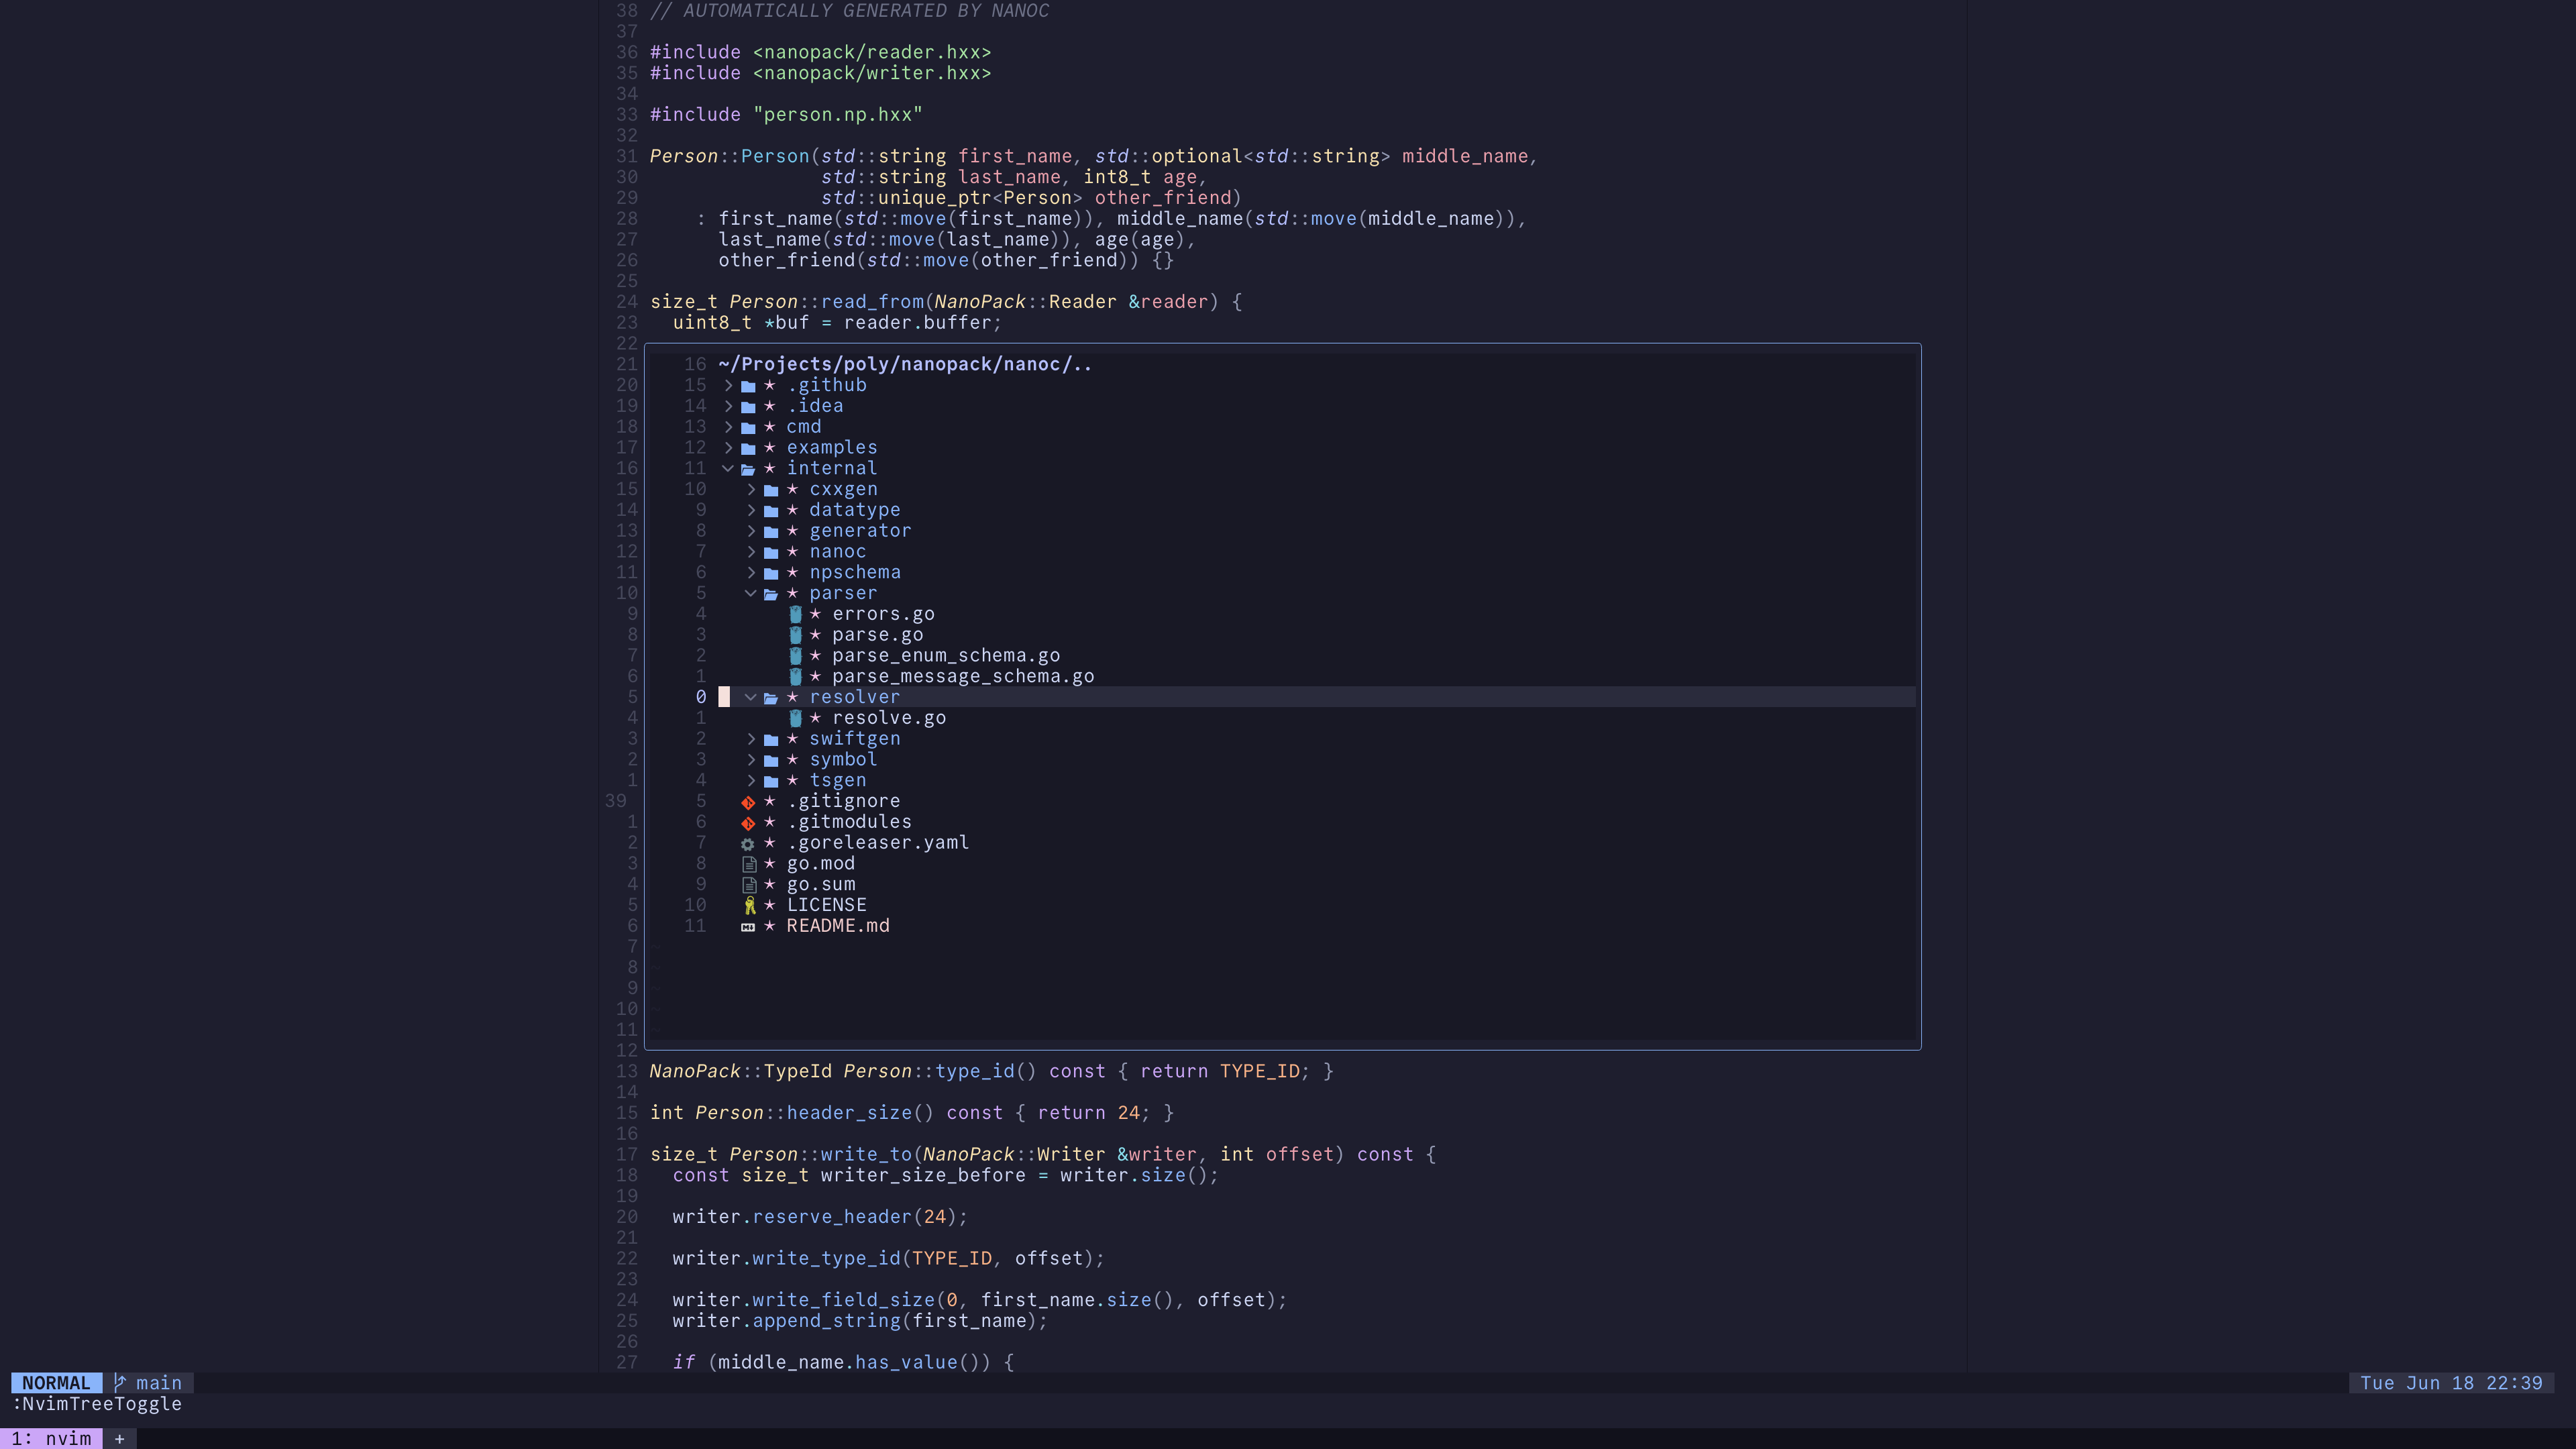Click the key icon next to LICENSE
This screenshot has height=1449, width=2576.
tap(749, 906)
